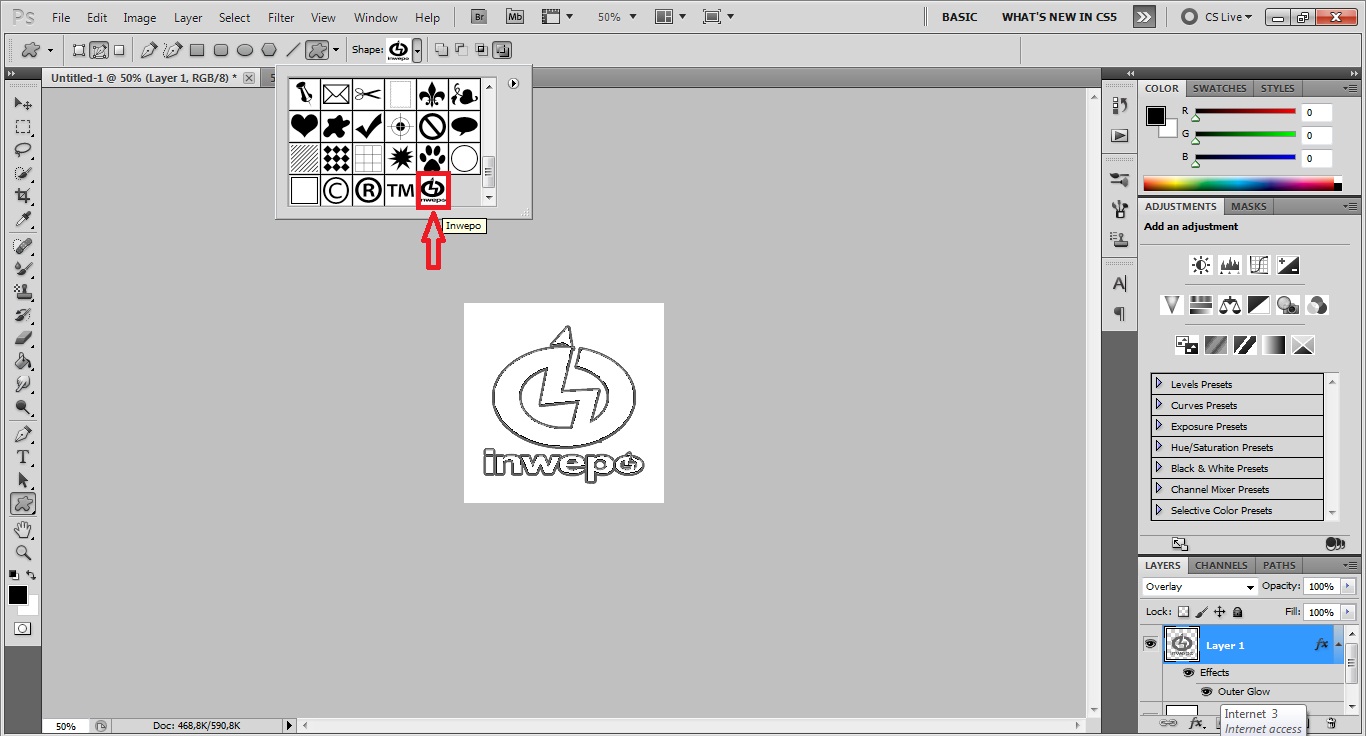1366x736 pixels.
Task: Add a Curves adjustment
Action: tap(1259, 265)
